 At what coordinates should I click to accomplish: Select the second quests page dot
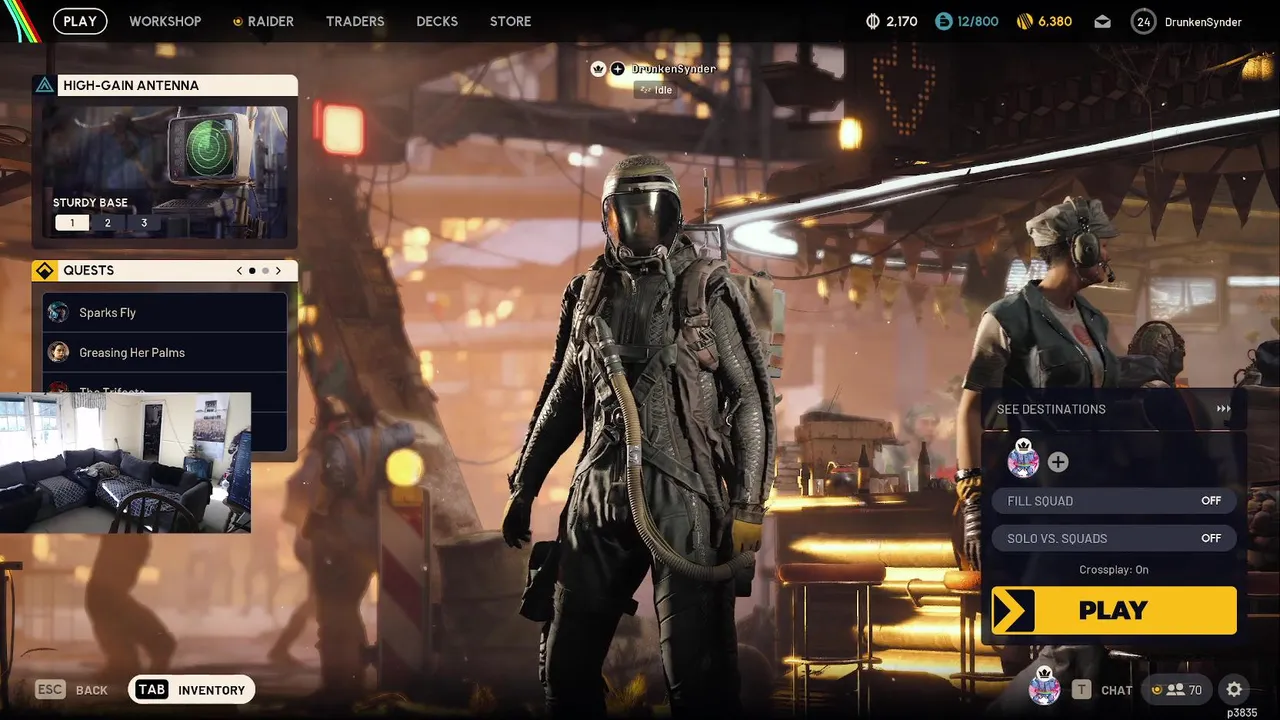point(265,270)
